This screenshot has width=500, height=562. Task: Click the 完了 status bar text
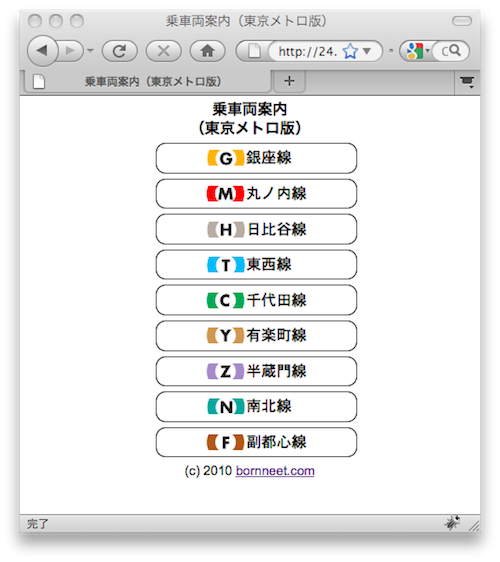[x=37, y=524]
